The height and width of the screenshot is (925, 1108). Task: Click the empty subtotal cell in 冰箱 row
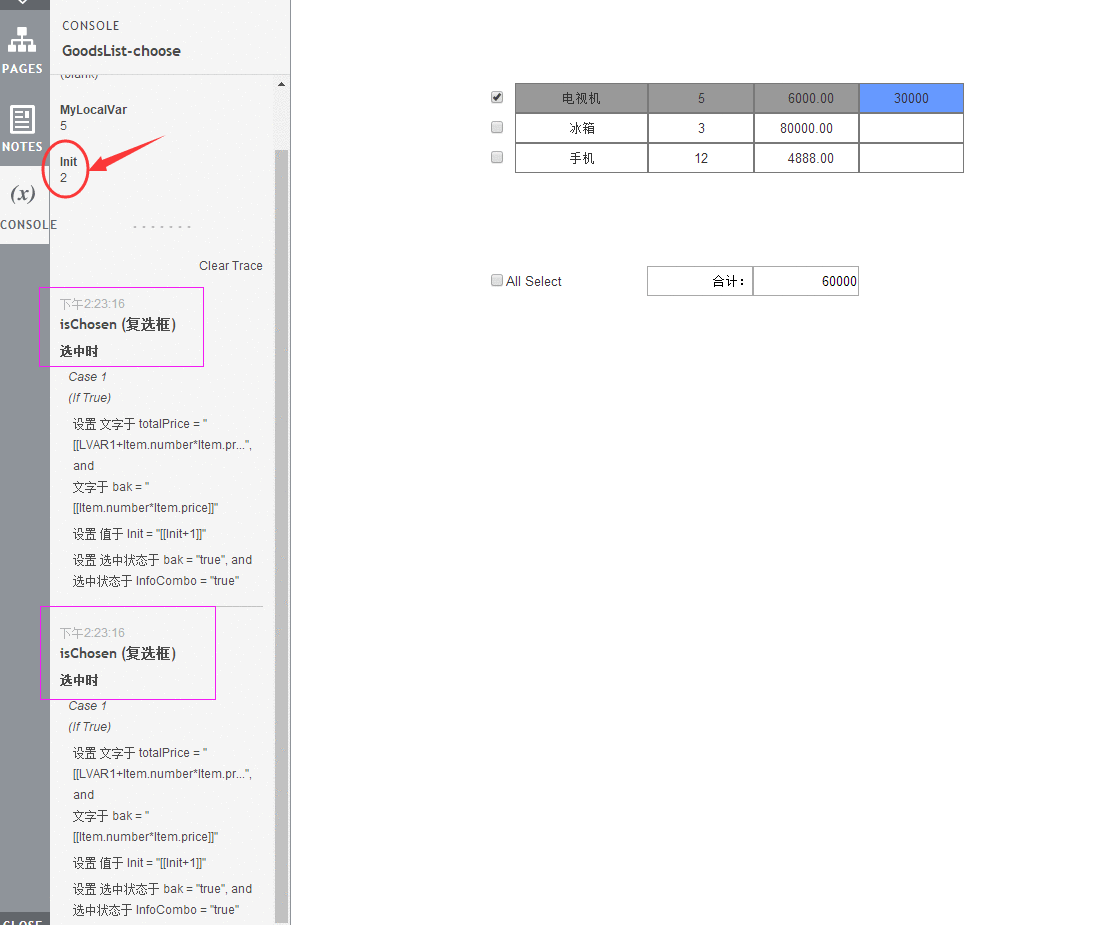(911, 128)
